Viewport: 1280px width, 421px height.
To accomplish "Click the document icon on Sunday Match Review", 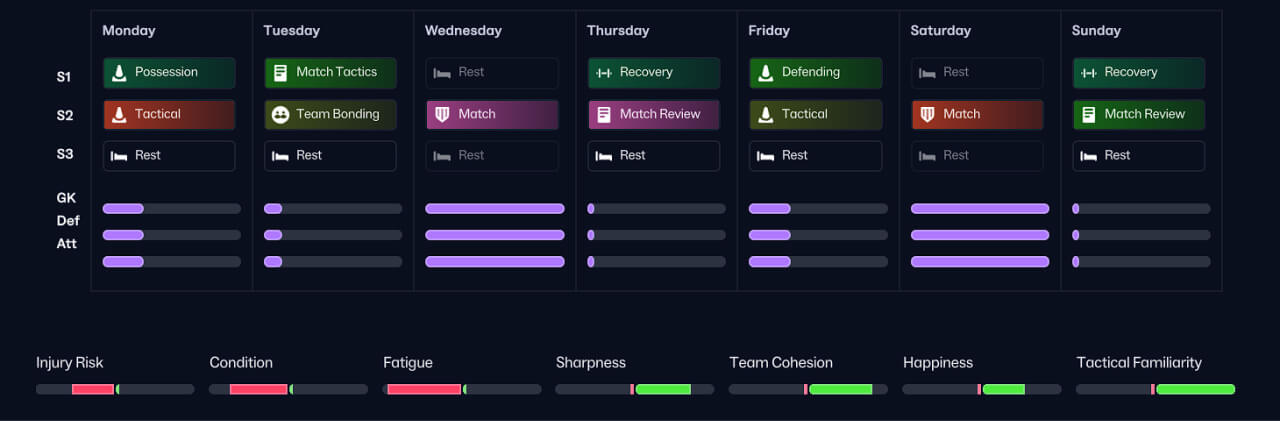I will point(1089,114).
